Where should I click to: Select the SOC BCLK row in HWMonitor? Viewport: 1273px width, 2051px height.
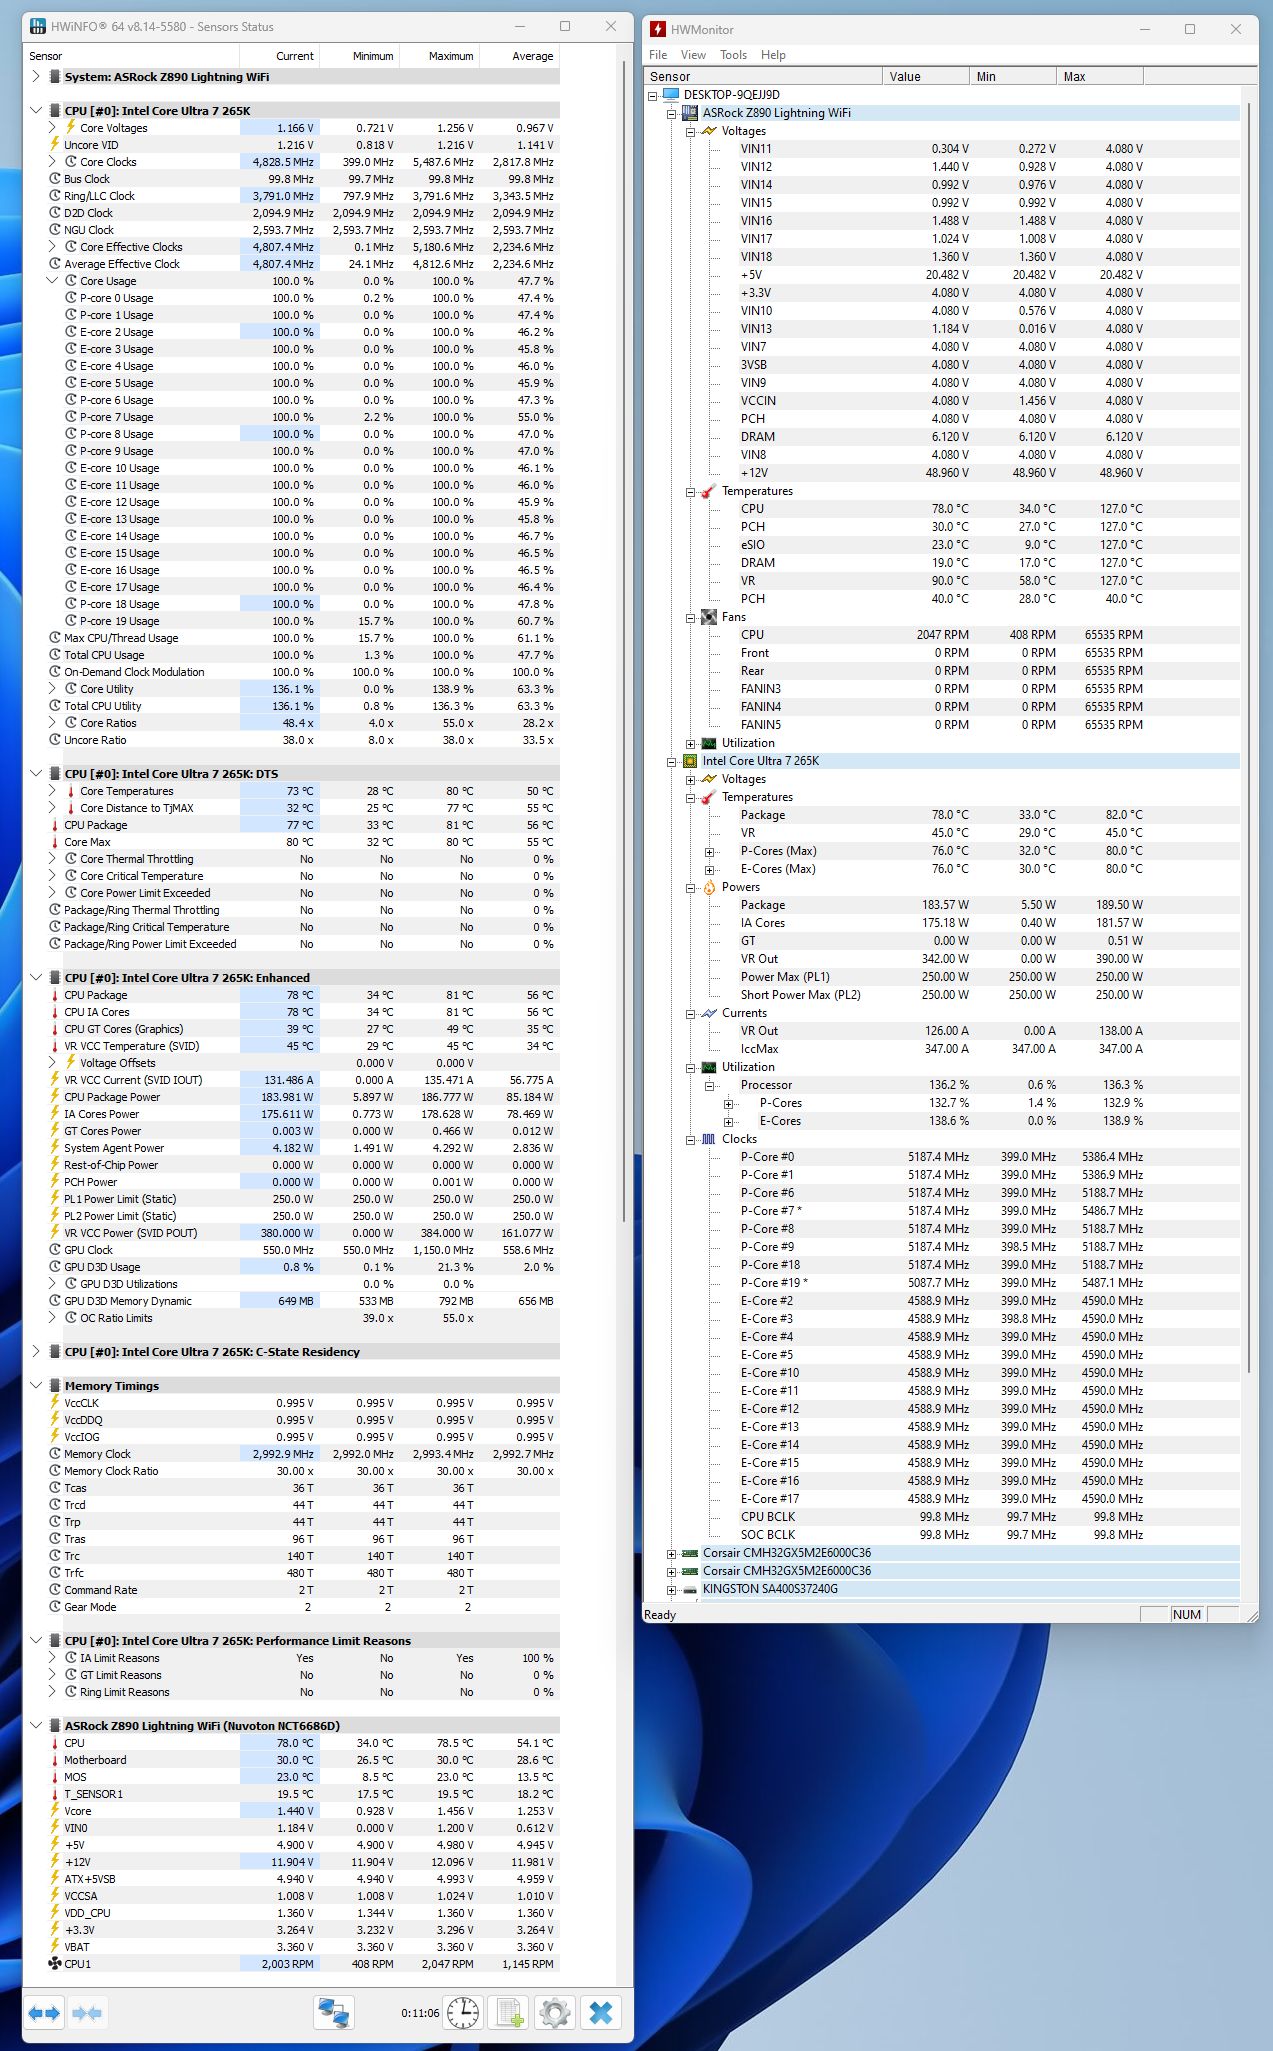[943, 1535]
